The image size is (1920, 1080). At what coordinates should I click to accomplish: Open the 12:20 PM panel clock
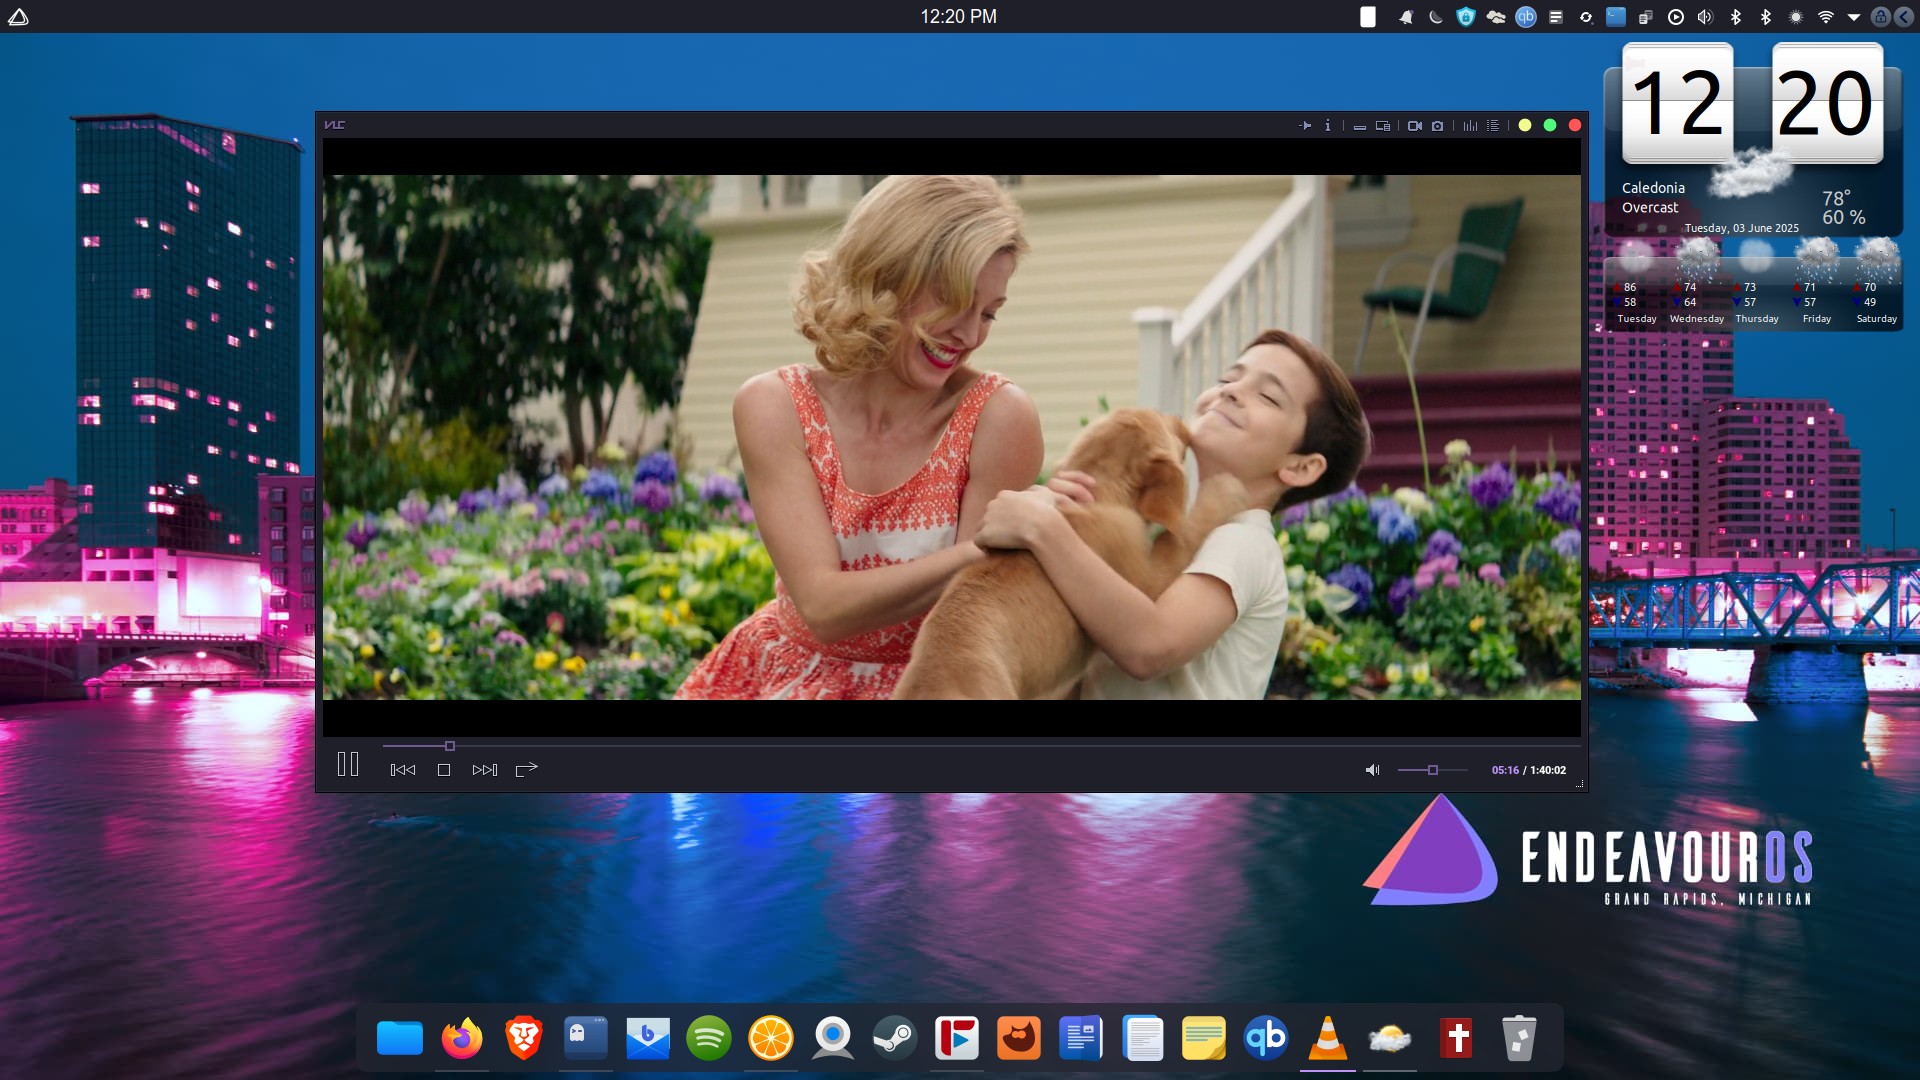958,16
